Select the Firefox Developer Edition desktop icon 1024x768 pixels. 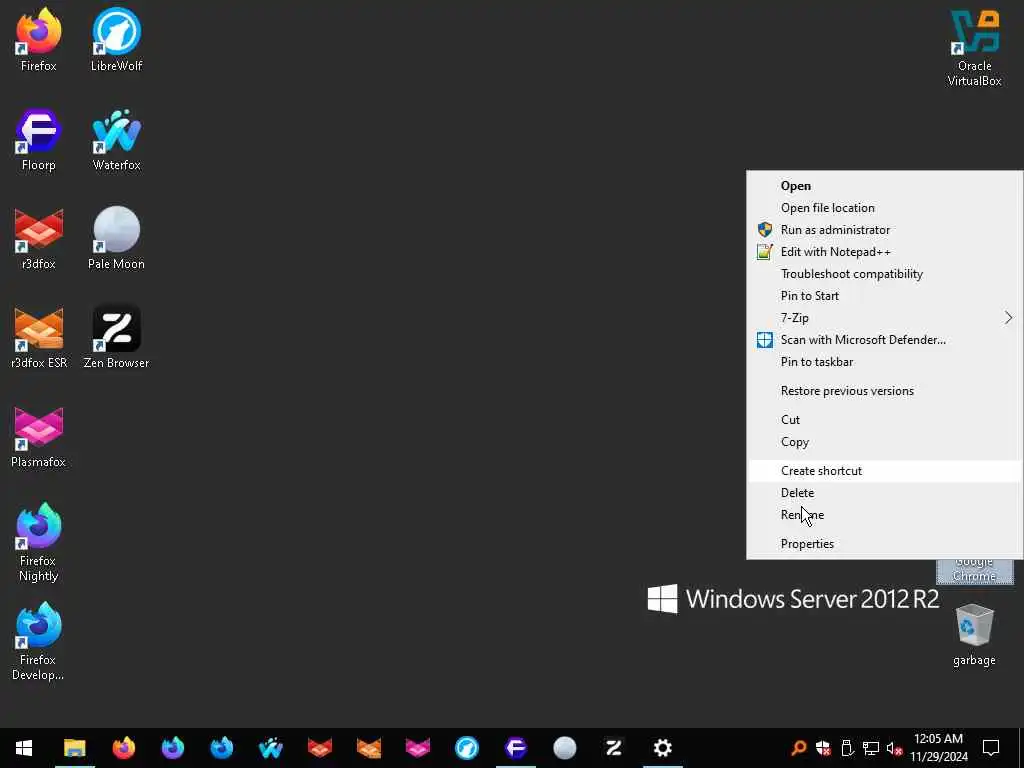point(39,641)
